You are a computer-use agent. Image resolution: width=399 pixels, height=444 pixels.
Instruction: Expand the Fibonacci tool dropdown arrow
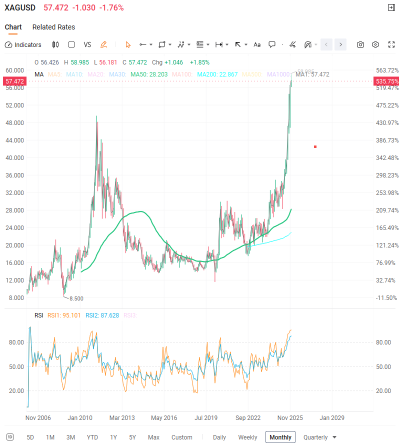208,45
